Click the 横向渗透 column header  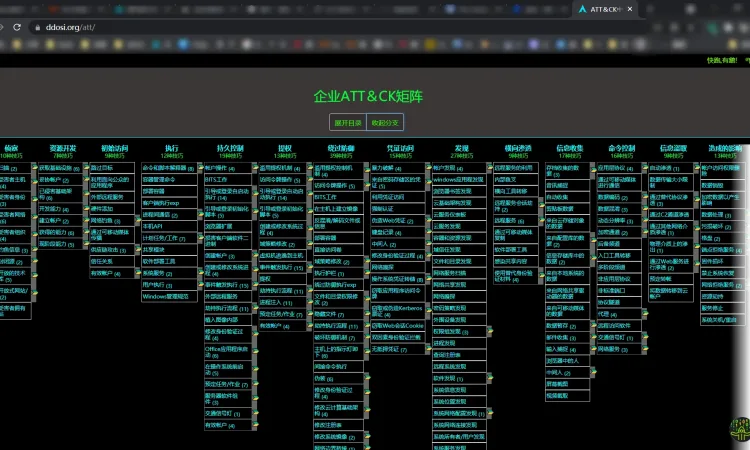pyautogui.click(x=518, y=148)
